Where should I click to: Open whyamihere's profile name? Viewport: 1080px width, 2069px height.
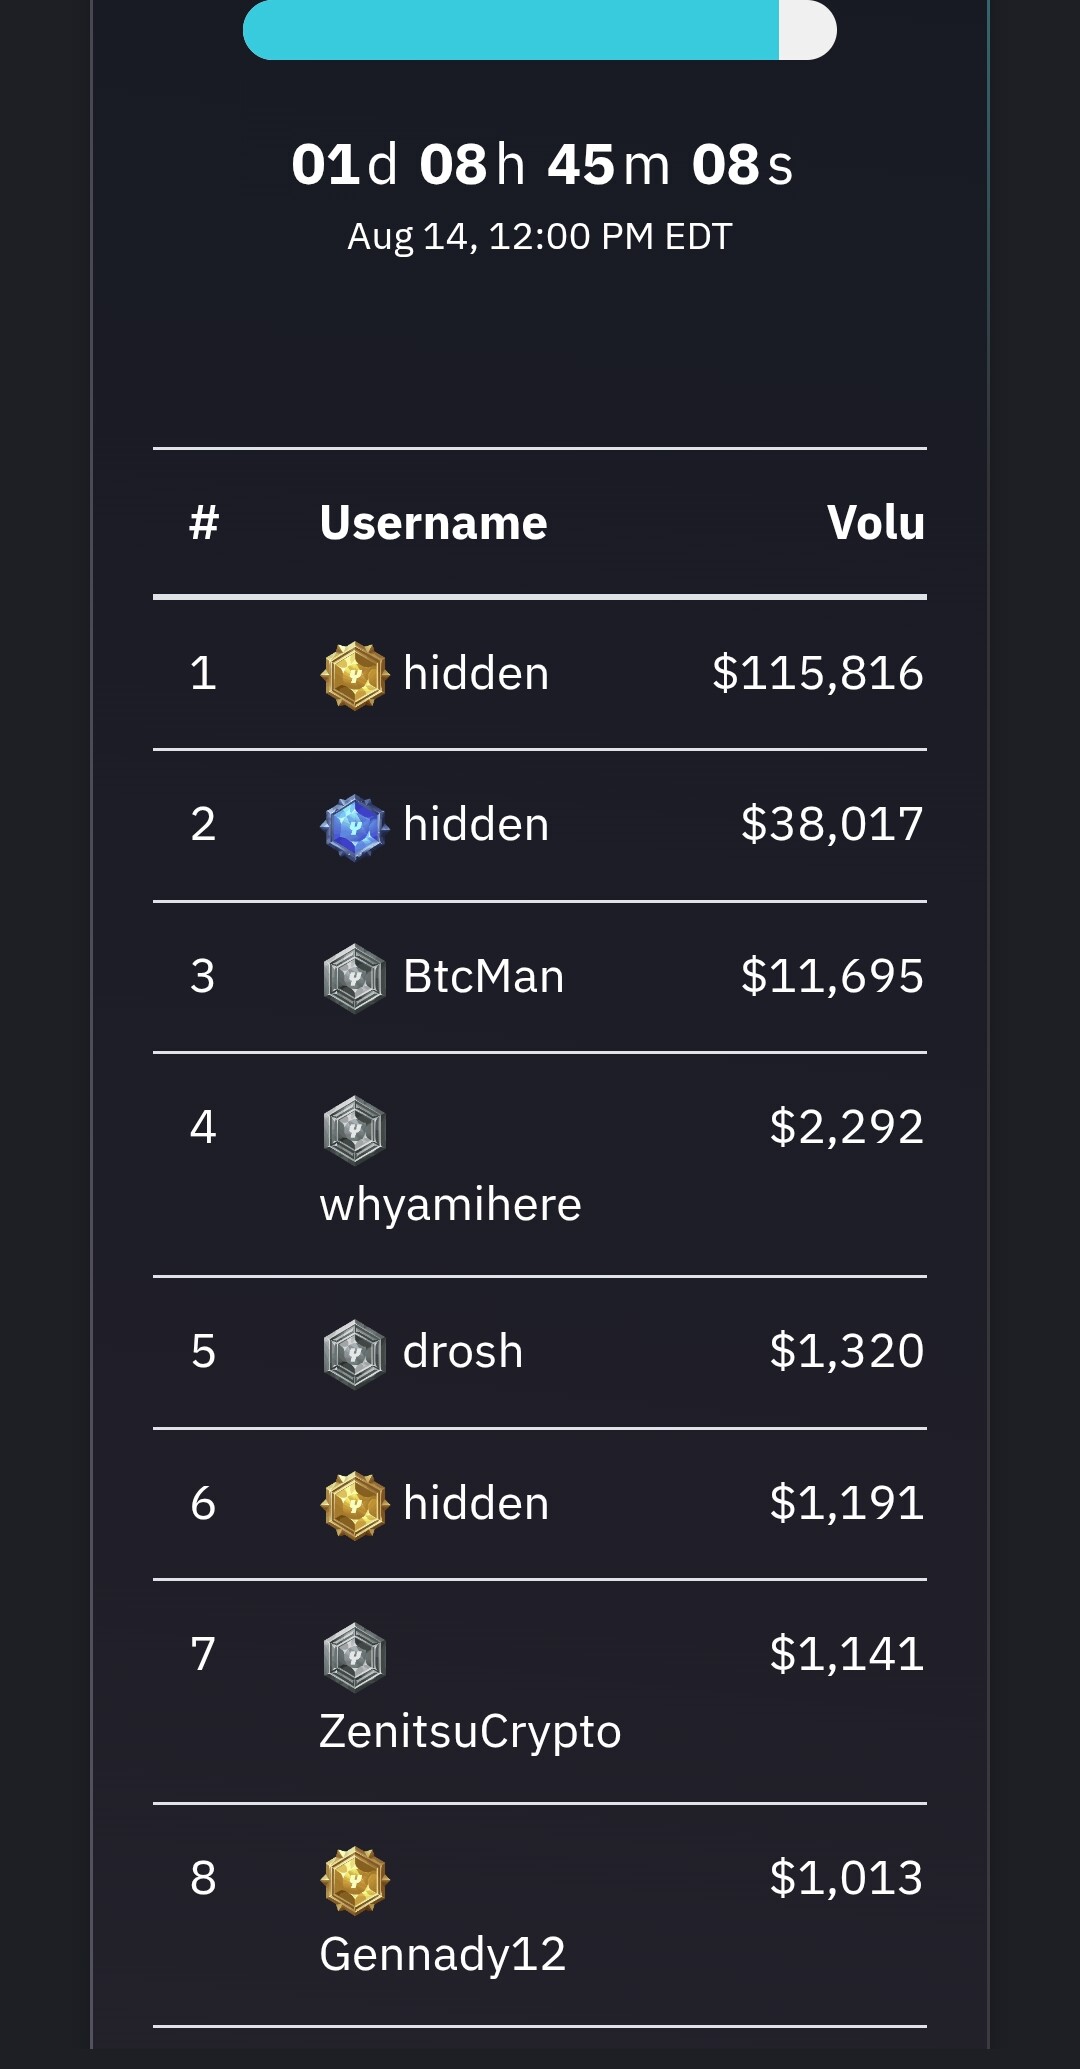450,1205
